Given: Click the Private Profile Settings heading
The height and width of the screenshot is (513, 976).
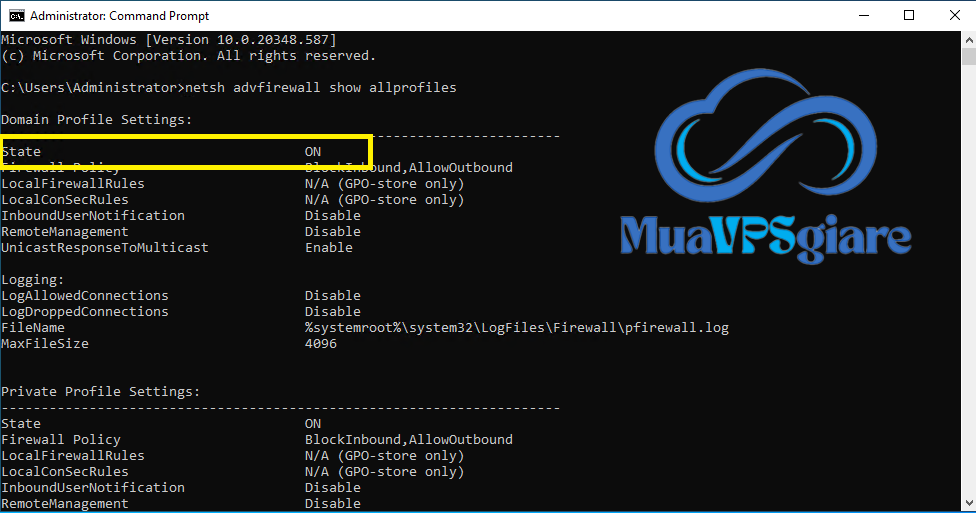Looking at the screenshot, I should click(x=101, y=392).
